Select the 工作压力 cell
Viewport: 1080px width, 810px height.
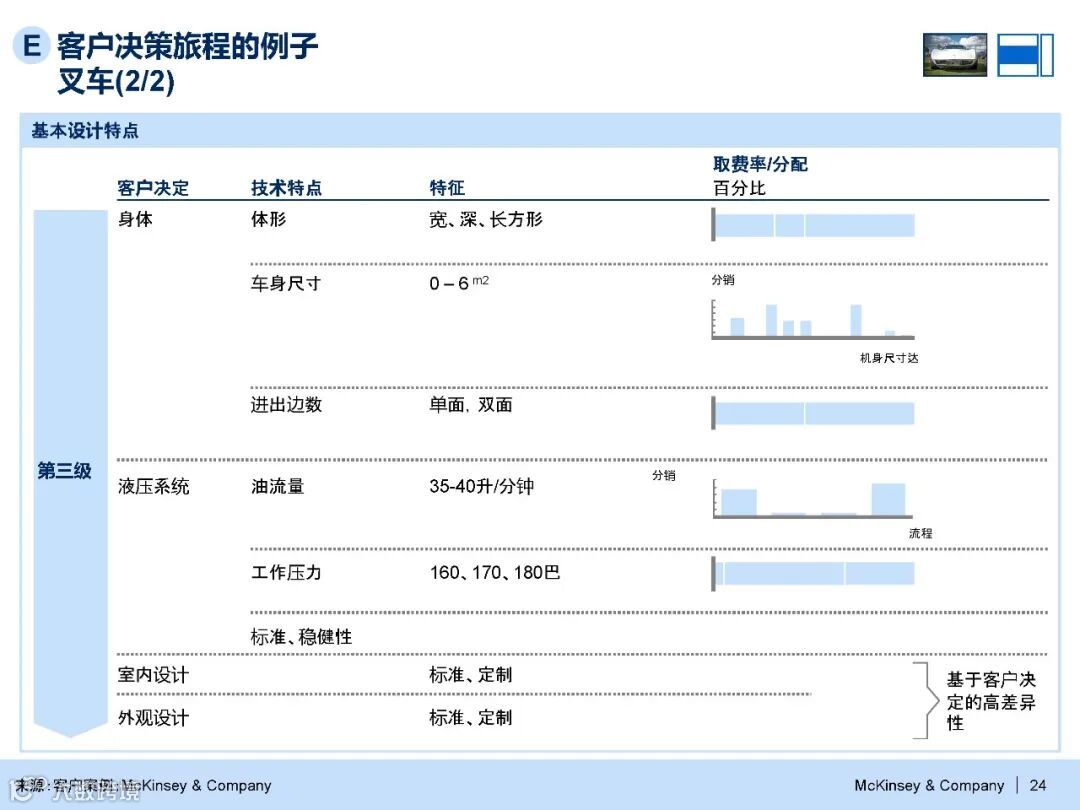point(287,572)
